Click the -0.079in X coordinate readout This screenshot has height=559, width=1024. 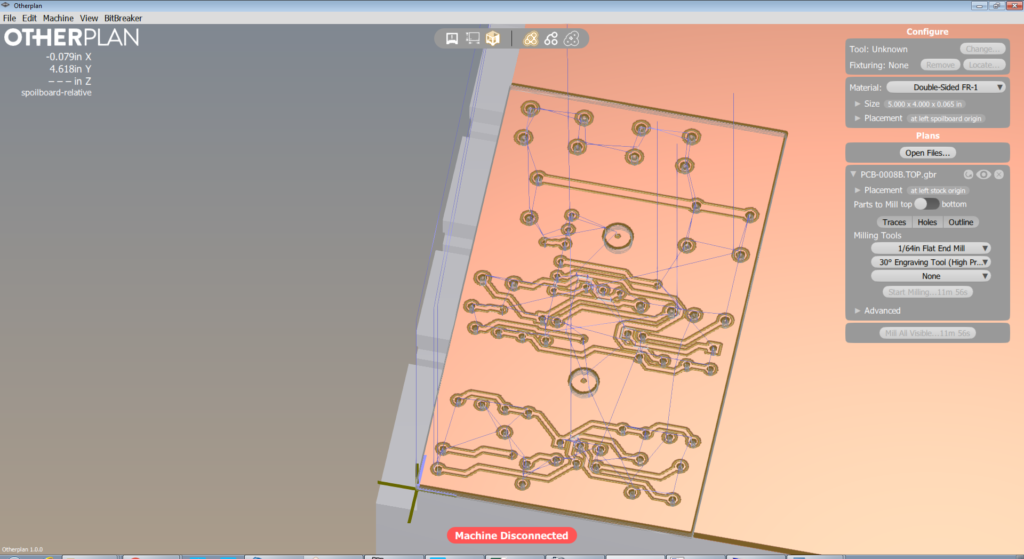pyautogui.click(x=69, y=57)
